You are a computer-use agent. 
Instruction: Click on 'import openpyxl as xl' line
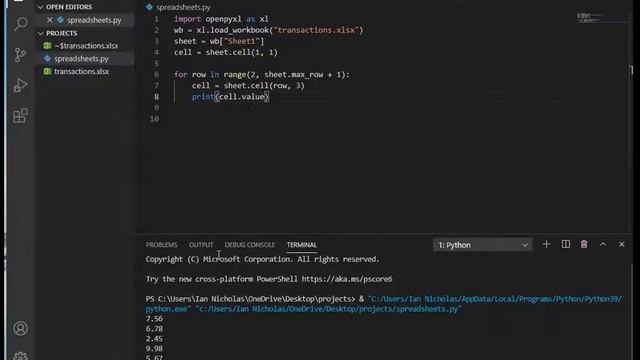pyautogui.click(x=221, y=19)
